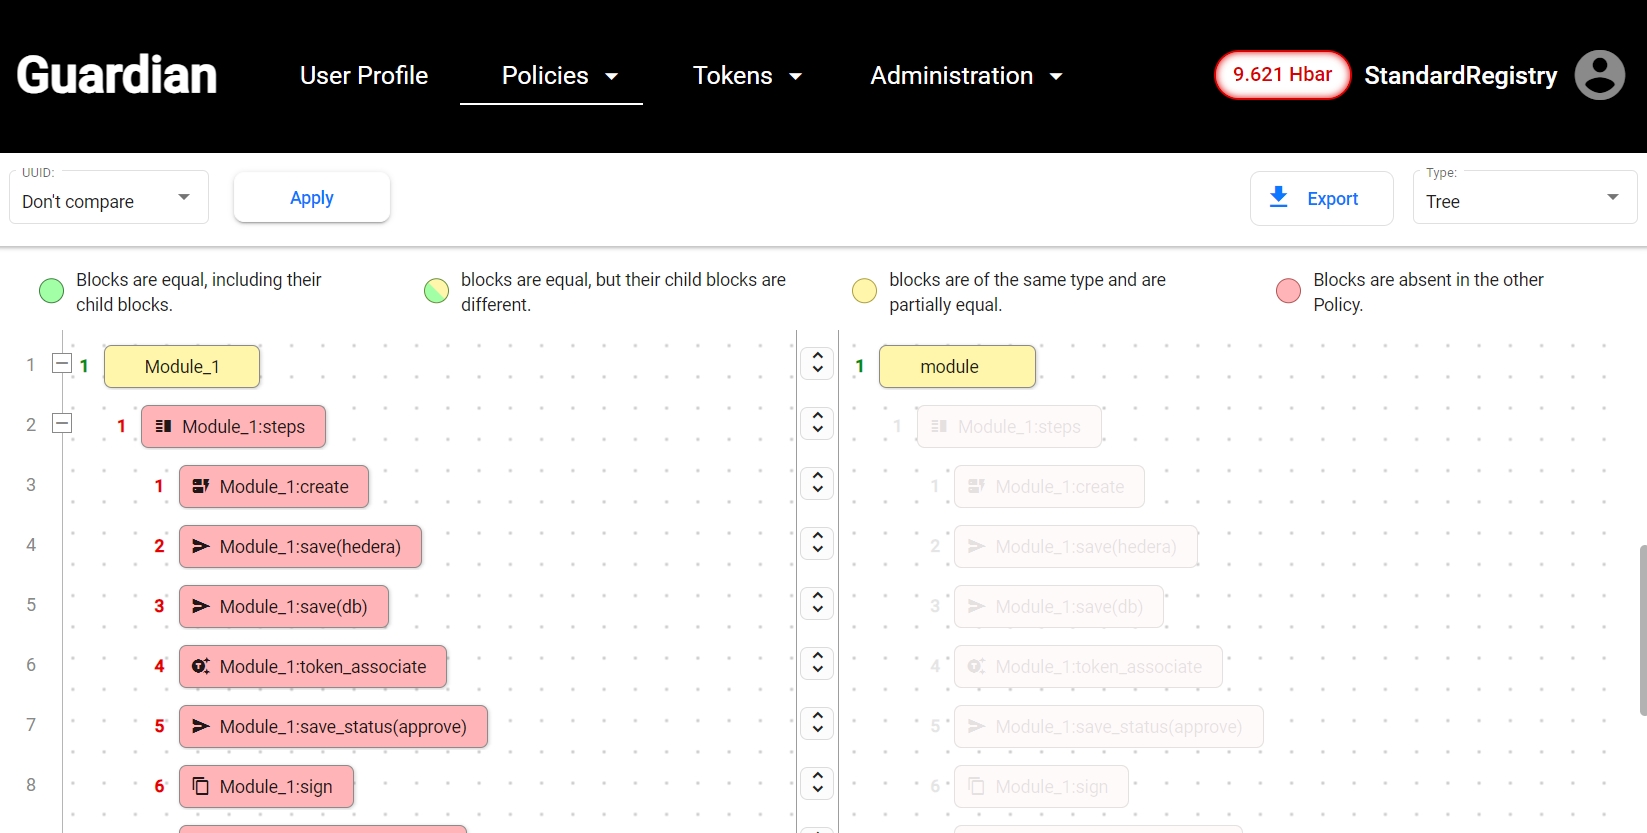The height and width of the screenshot is (833, 1647).
Task: Click the Module_1:steps block icon
Action: pyautogui.click(x=164, y=426)
